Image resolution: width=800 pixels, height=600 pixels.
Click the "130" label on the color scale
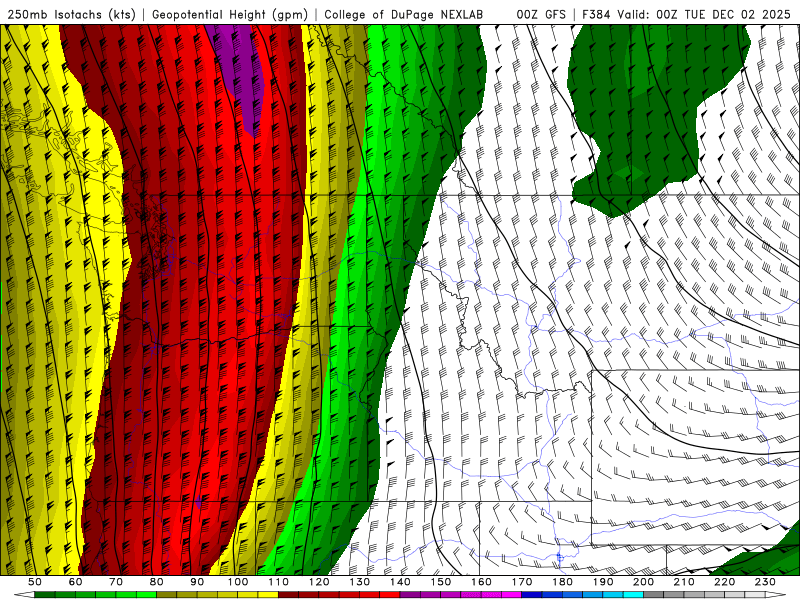click(360, 582)
